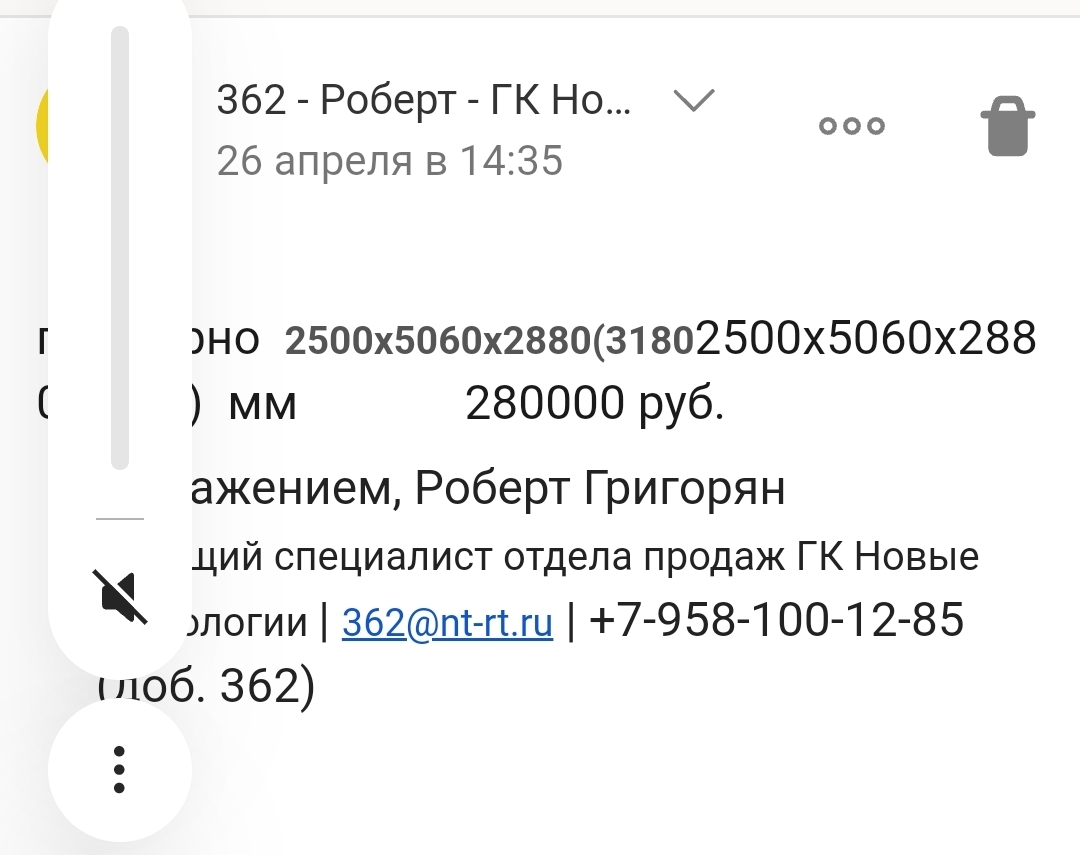This screenshot has width=1080, height=855.
Task: Click the price "280000 руб."
Action: click(594, 405)
